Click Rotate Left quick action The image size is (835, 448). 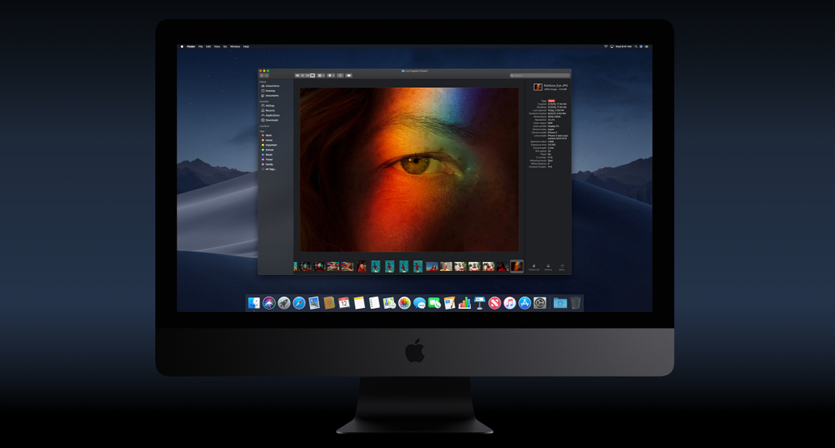pyautogui.click(x=534, y=266)
